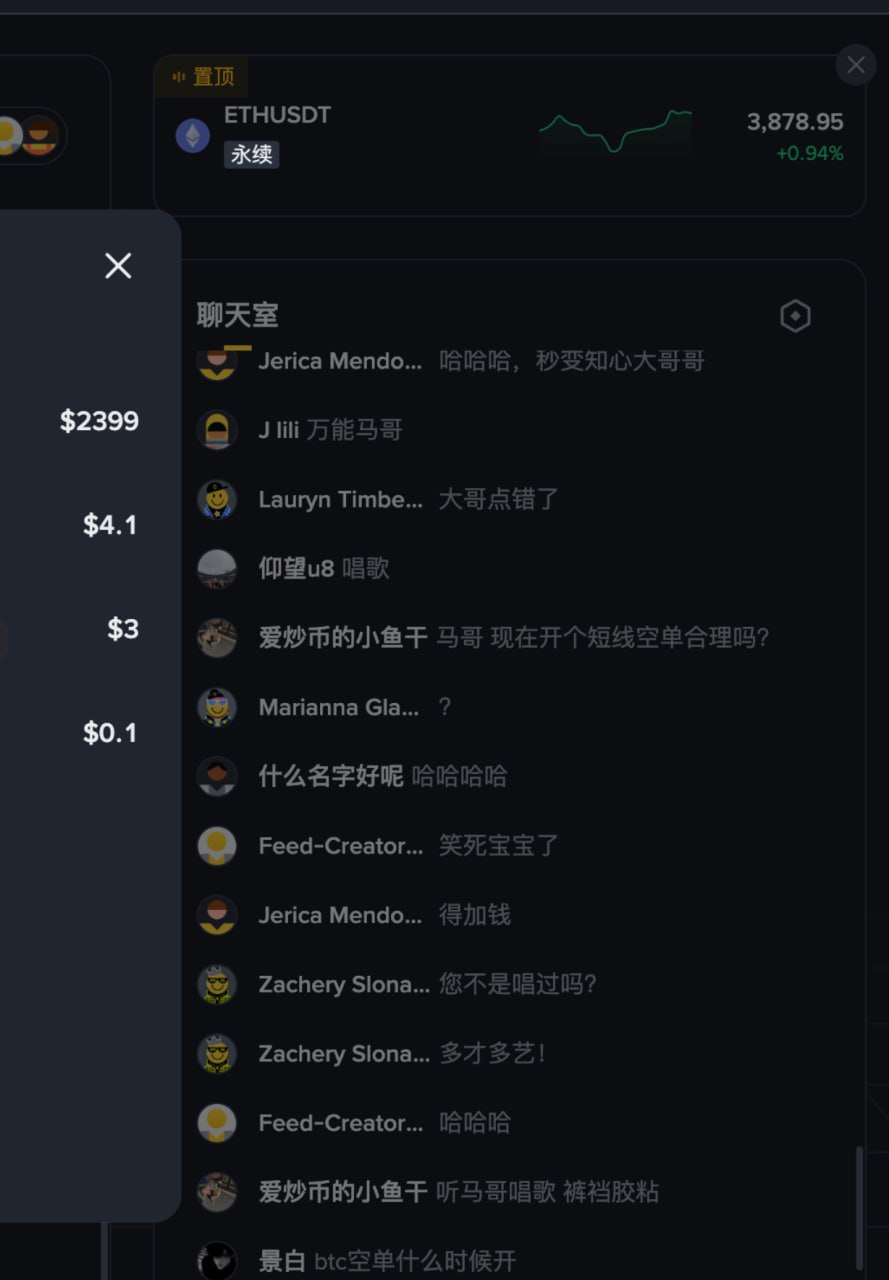Open chat room settings hexagon icon

click(x=795, y=317)
